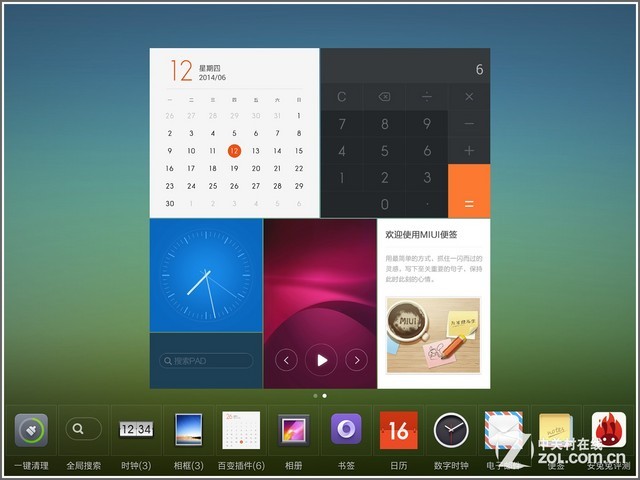Tap the backspace key on calculator
Viewport: 640px width, 480px height.
click(x=384, y=97)
